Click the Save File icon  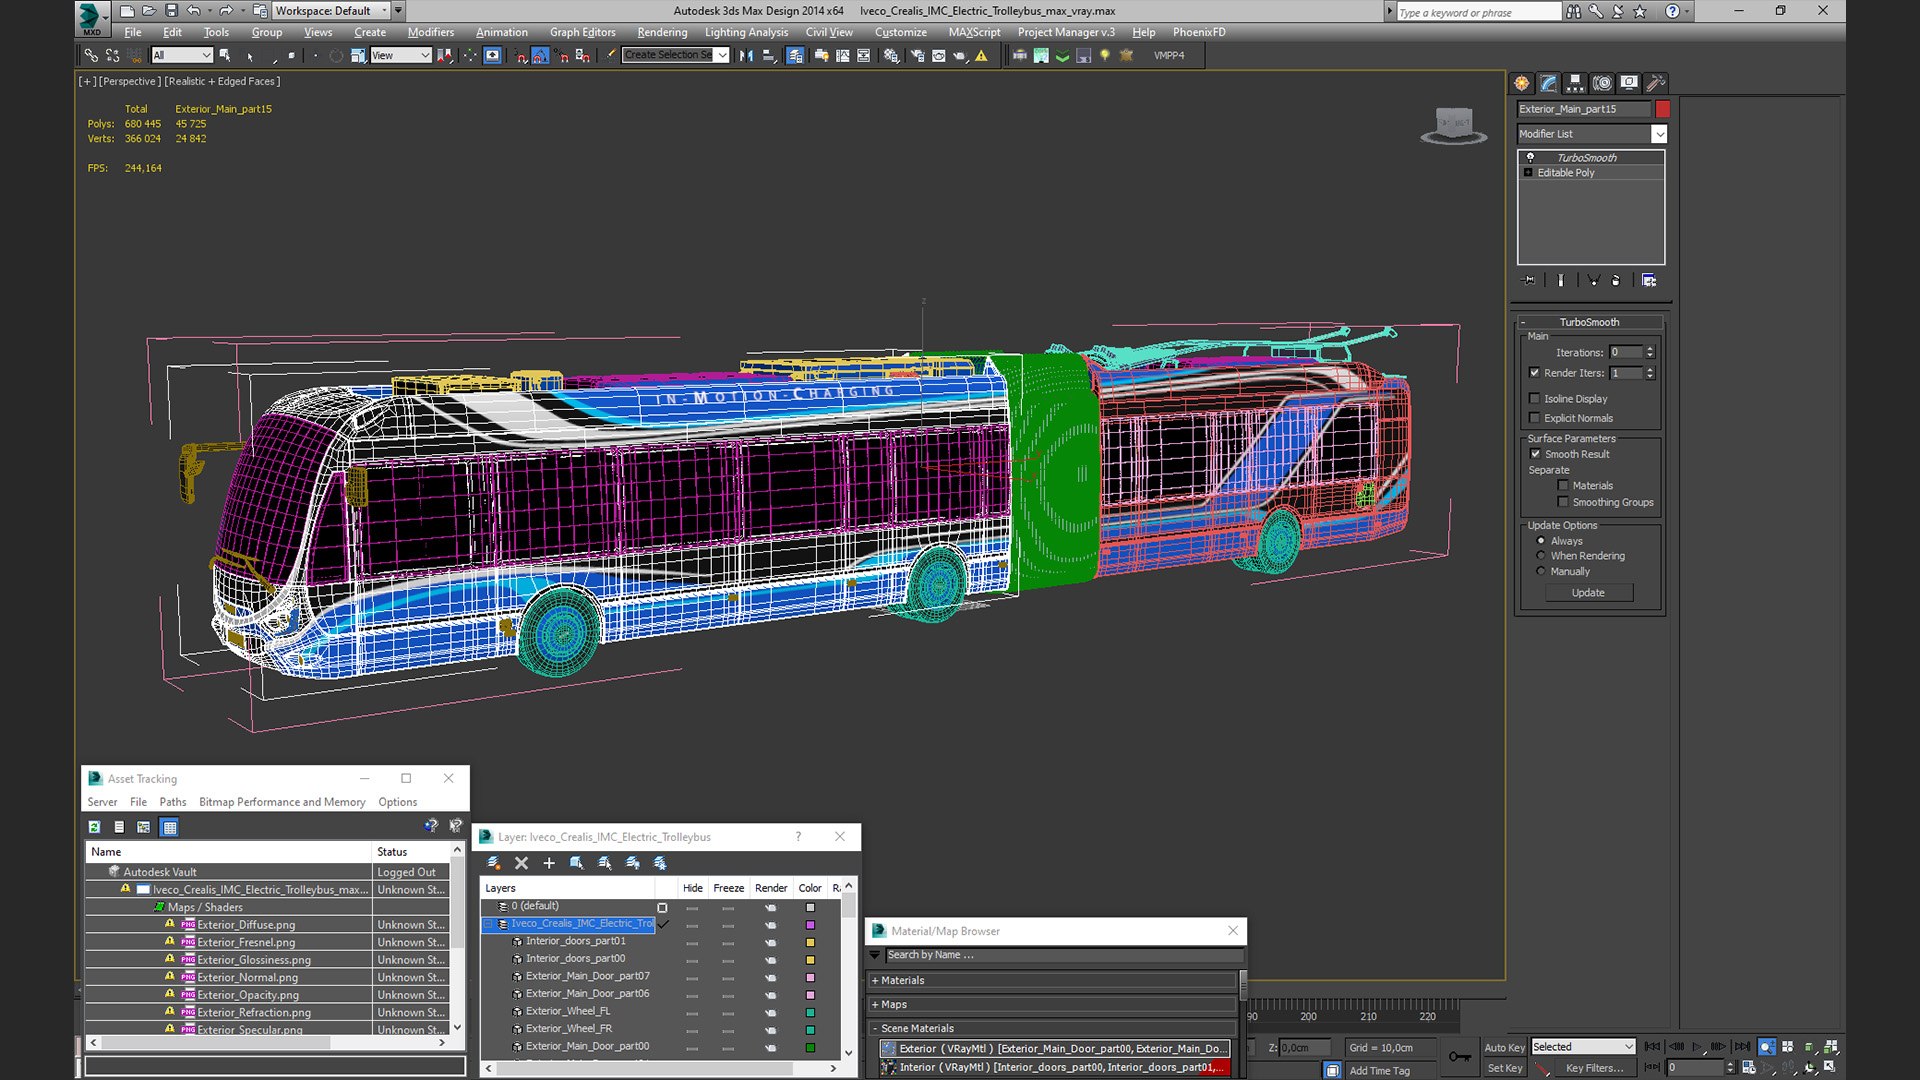[171, 11]
